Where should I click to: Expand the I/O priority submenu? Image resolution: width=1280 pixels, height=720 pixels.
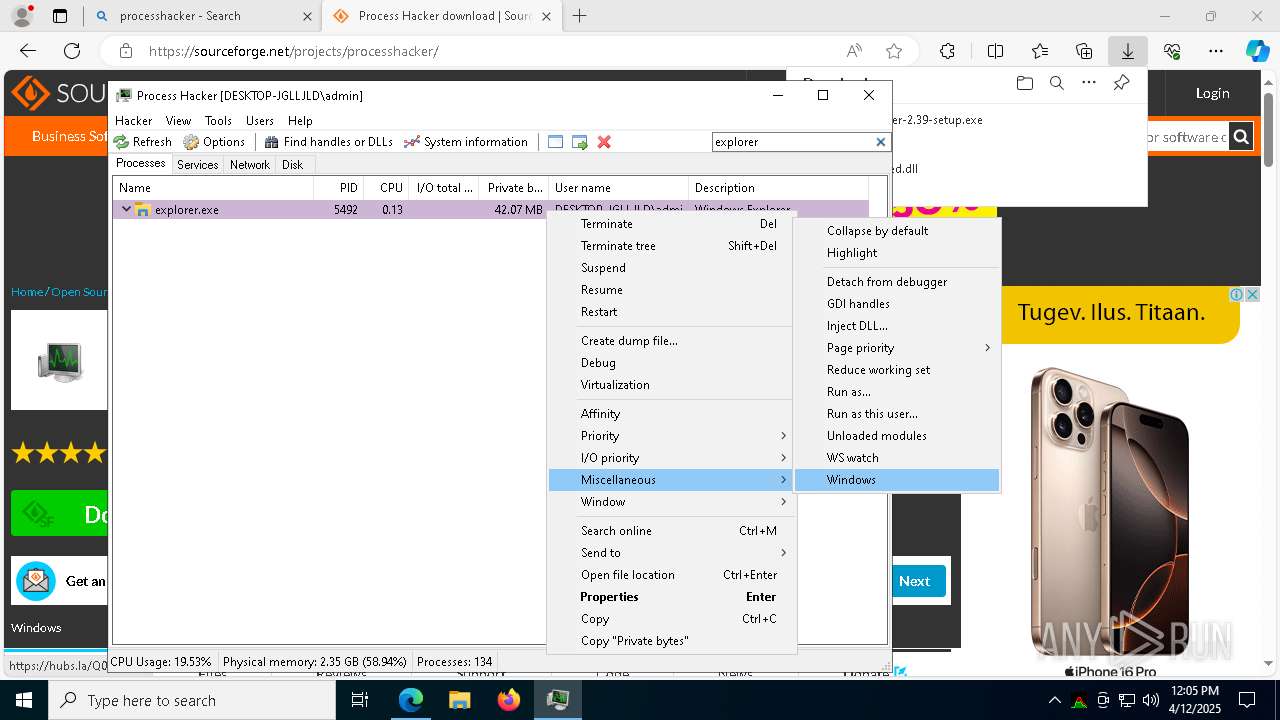(x=672, y=458)
